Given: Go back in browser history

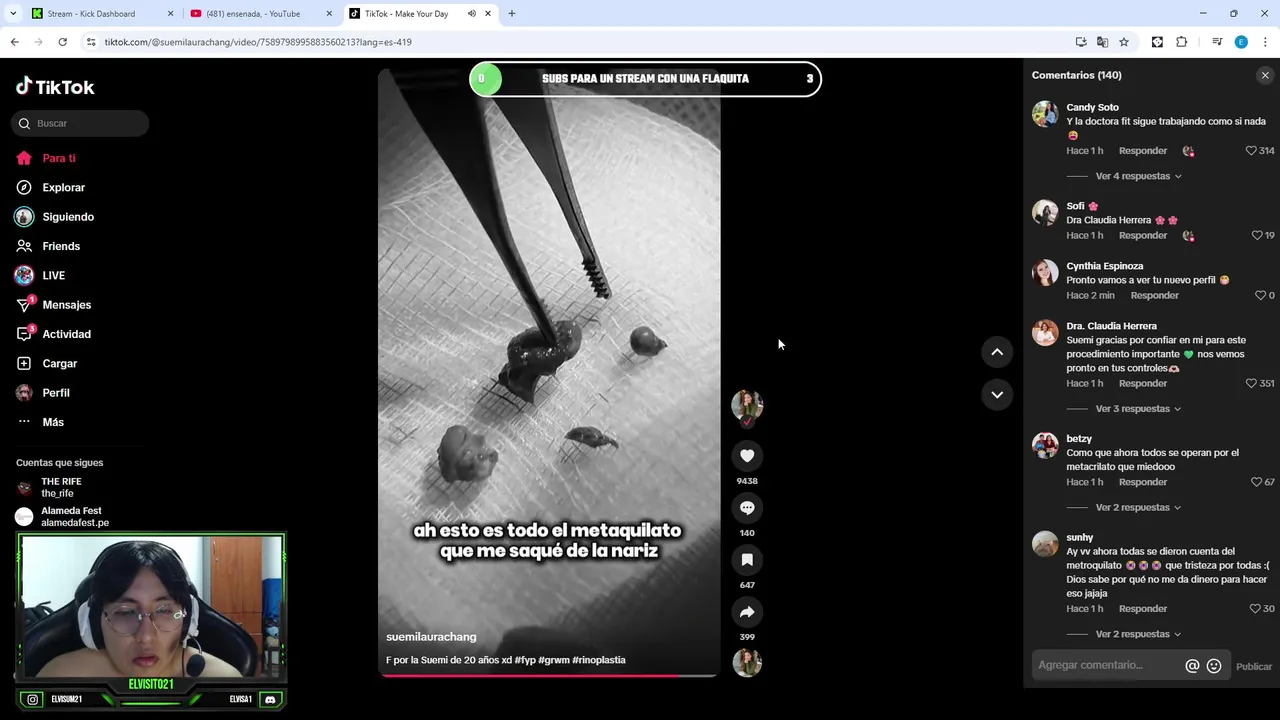Looking at the screenshot, I should 14,42.
